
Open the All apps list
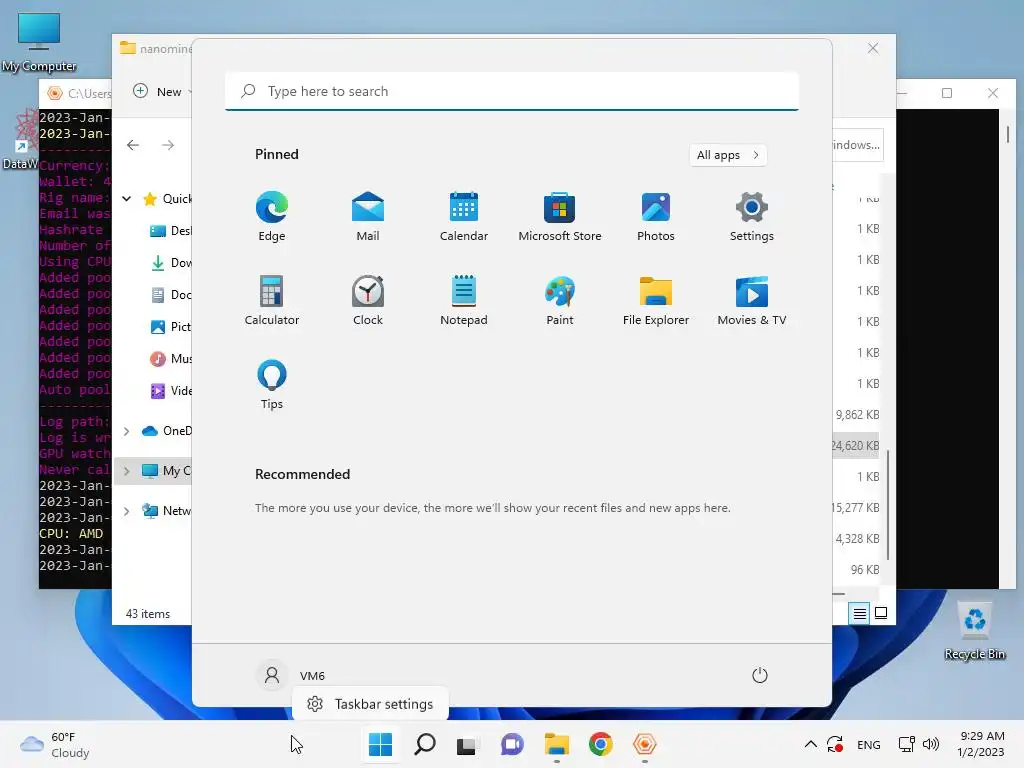pyautogui.click(x=728, y=155)
